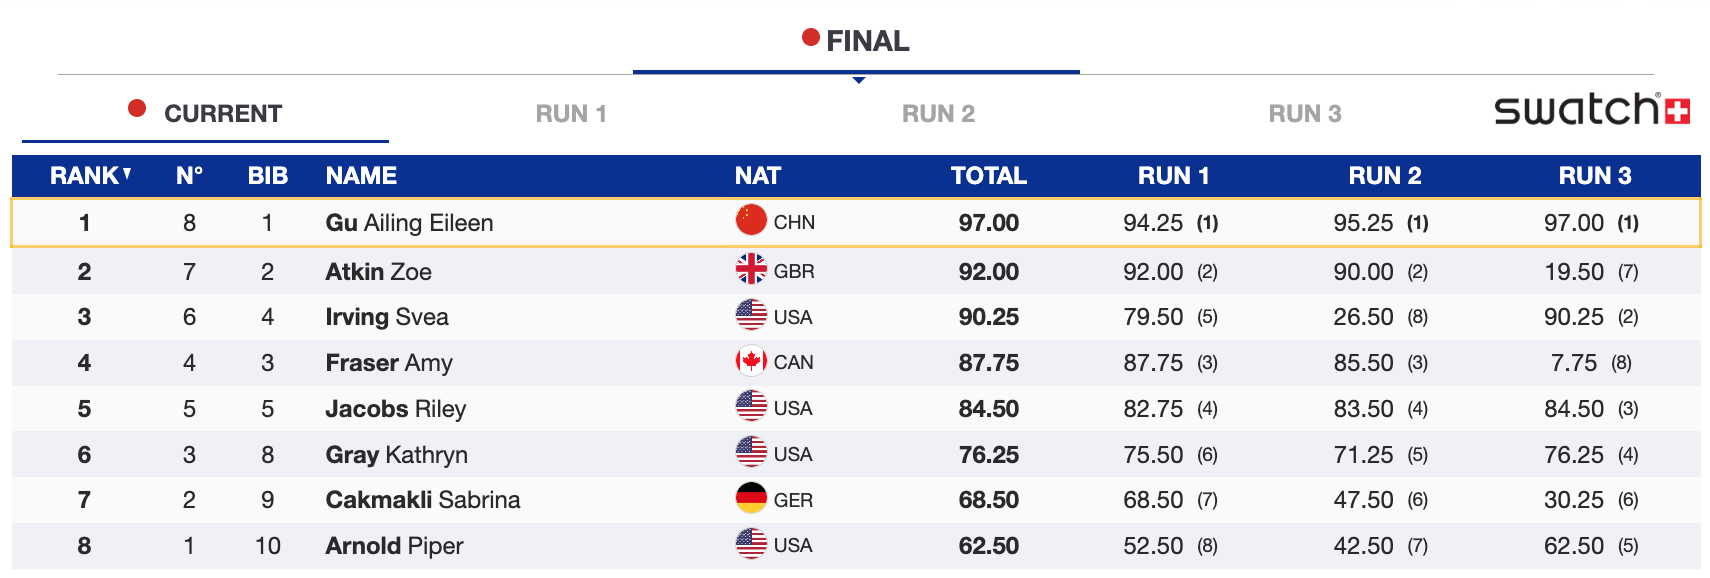Click the Germany flag icon
Viewport: 1710px width, 578px height.
[751, 498]
